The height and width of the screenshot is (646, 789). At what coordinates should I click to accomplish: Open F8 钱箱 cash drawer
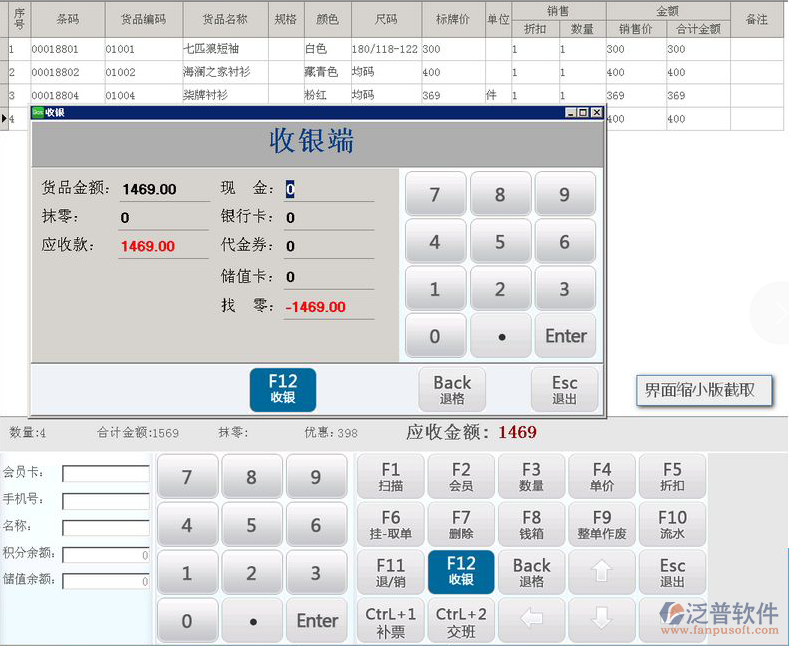pos(532,524)
